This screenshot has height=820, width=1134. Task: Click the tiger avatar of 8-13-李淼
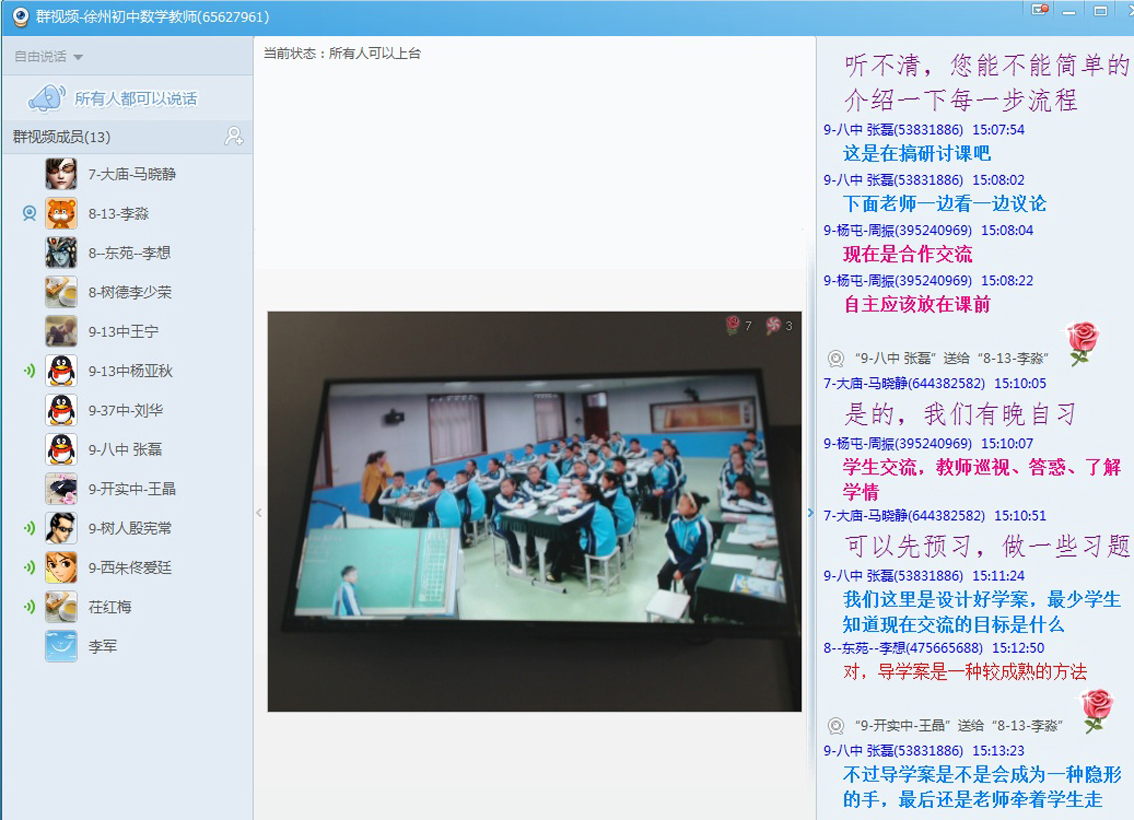tap(61, 213)
